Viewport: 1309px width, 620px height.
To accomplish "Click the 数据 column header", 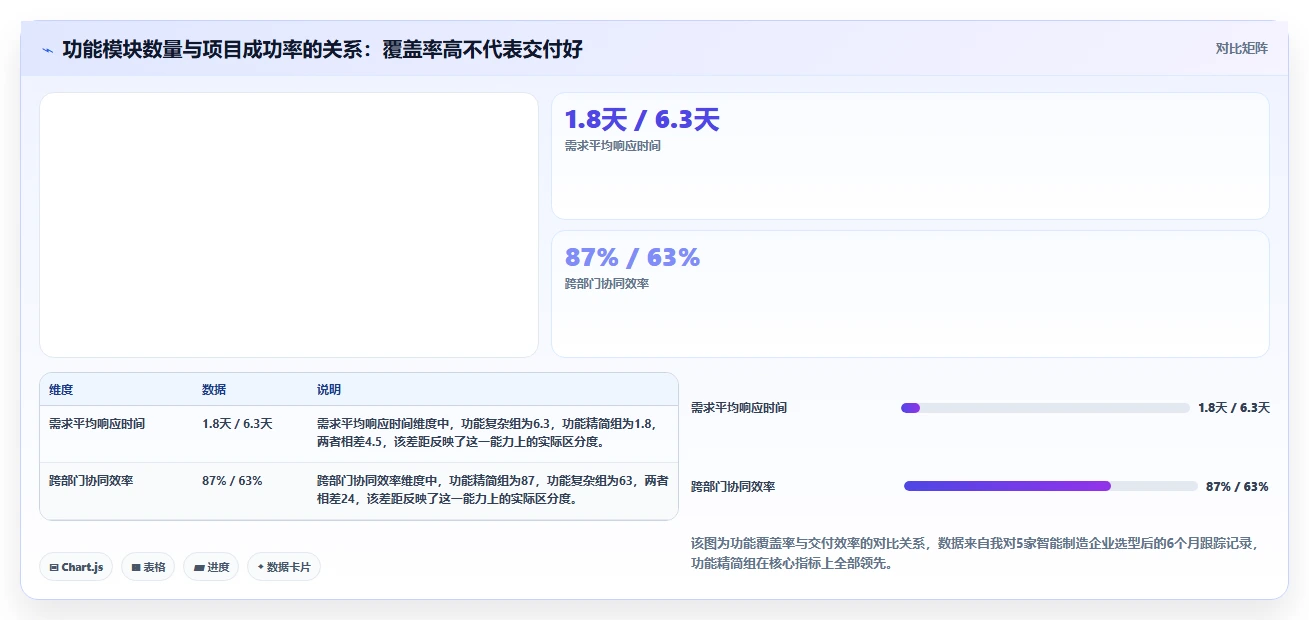I will (214, 390).
